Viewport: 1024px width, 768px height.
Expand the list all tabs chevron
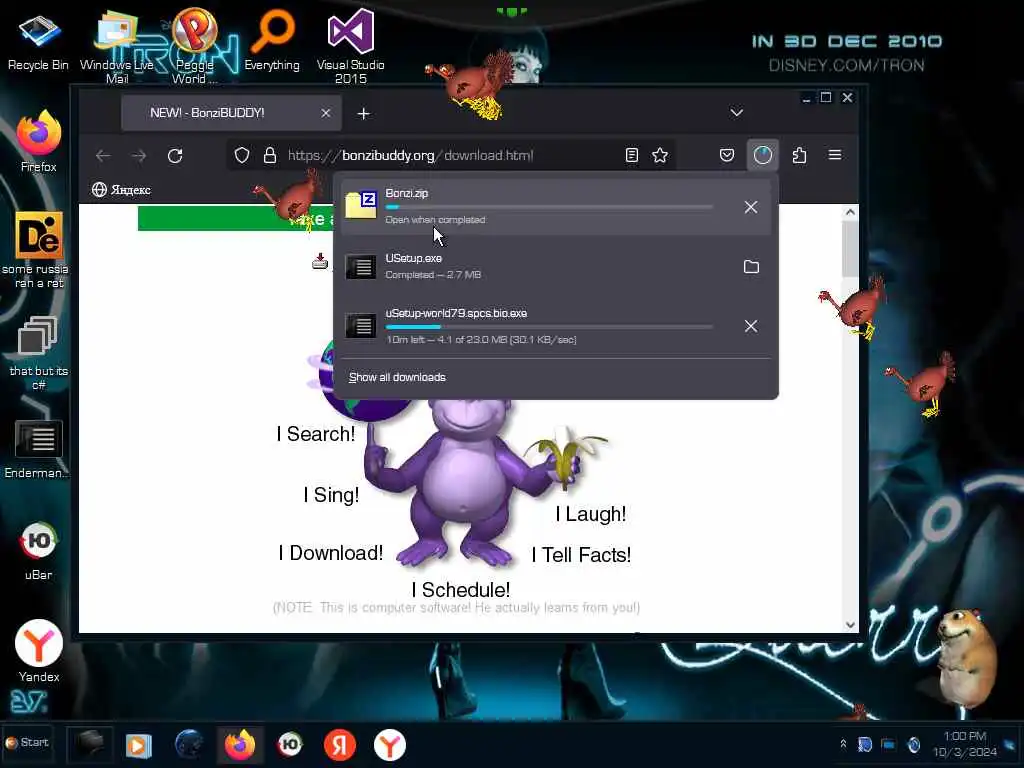737,112
